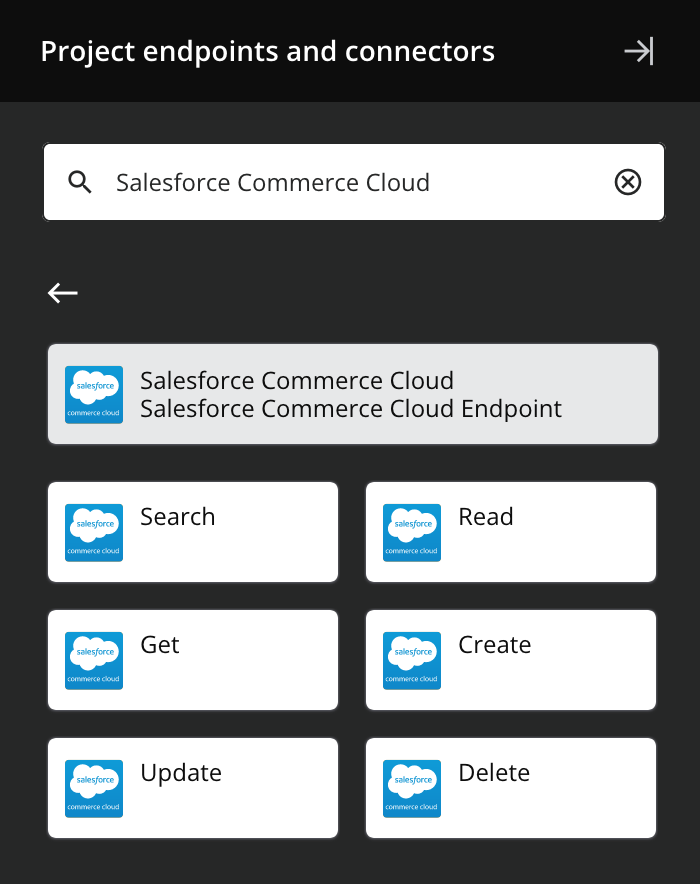Screen dimensions: 700x884
Task: Click the Salesforce logo on the Create card
Action: (411, 659)
